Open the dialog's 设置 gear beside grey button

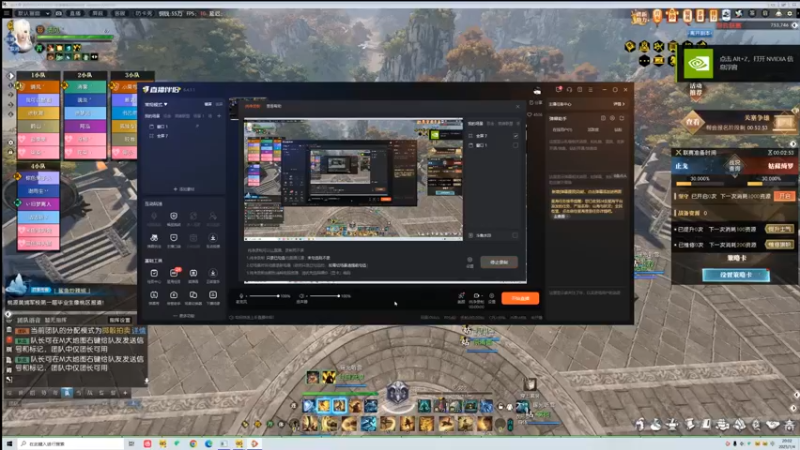(x=470, y=262)
